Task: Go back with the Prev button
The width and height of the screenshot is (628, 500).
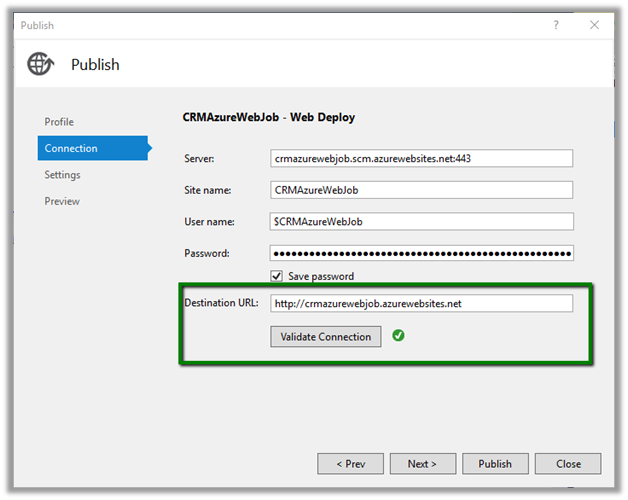Action: click(x=350, y=464)
